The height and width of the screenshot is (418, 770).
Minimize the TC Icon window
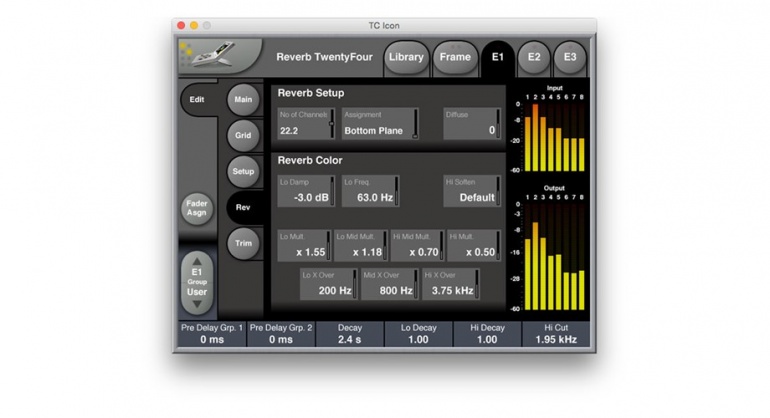(x=194, y=25)
